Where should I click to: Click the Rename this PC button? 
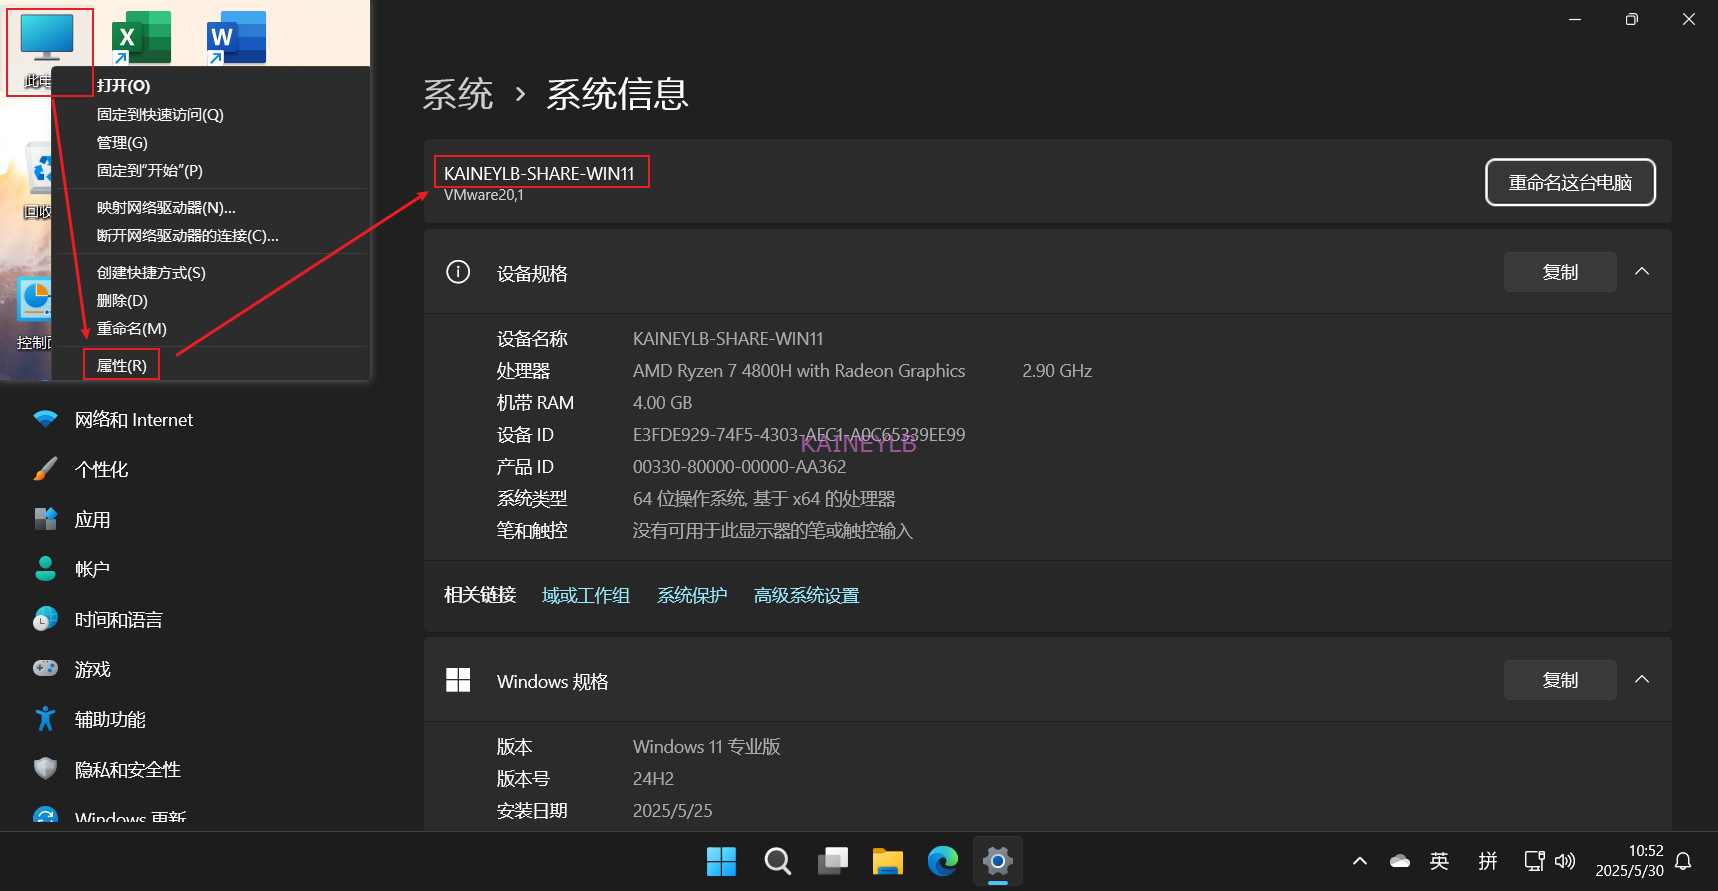[1570, 183]
